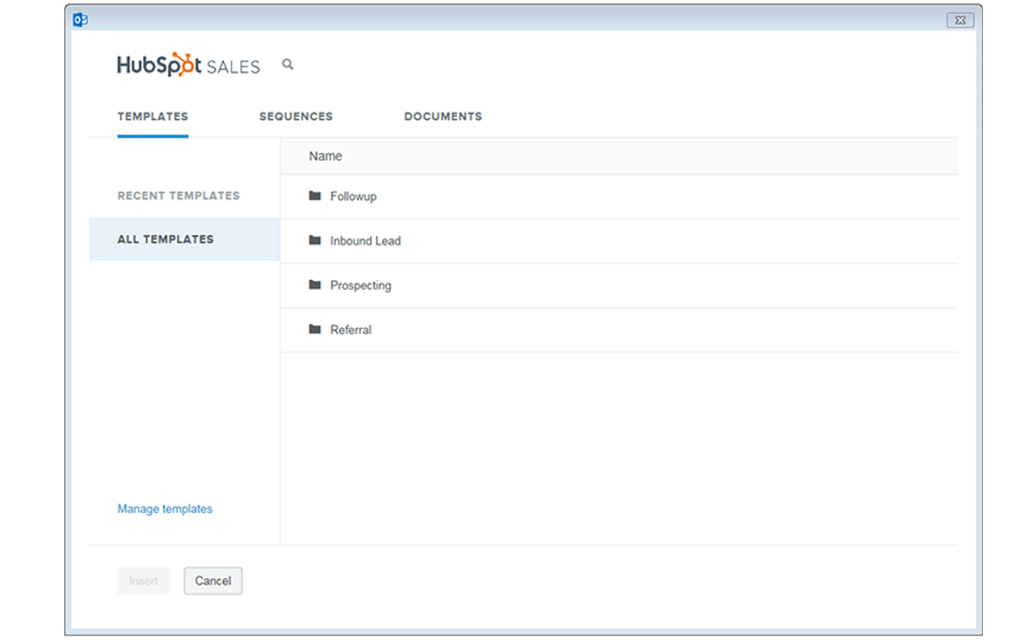This screenshot has width=1024, height=640.
Task: Open the Sequences tab
Action: [296, 117]
